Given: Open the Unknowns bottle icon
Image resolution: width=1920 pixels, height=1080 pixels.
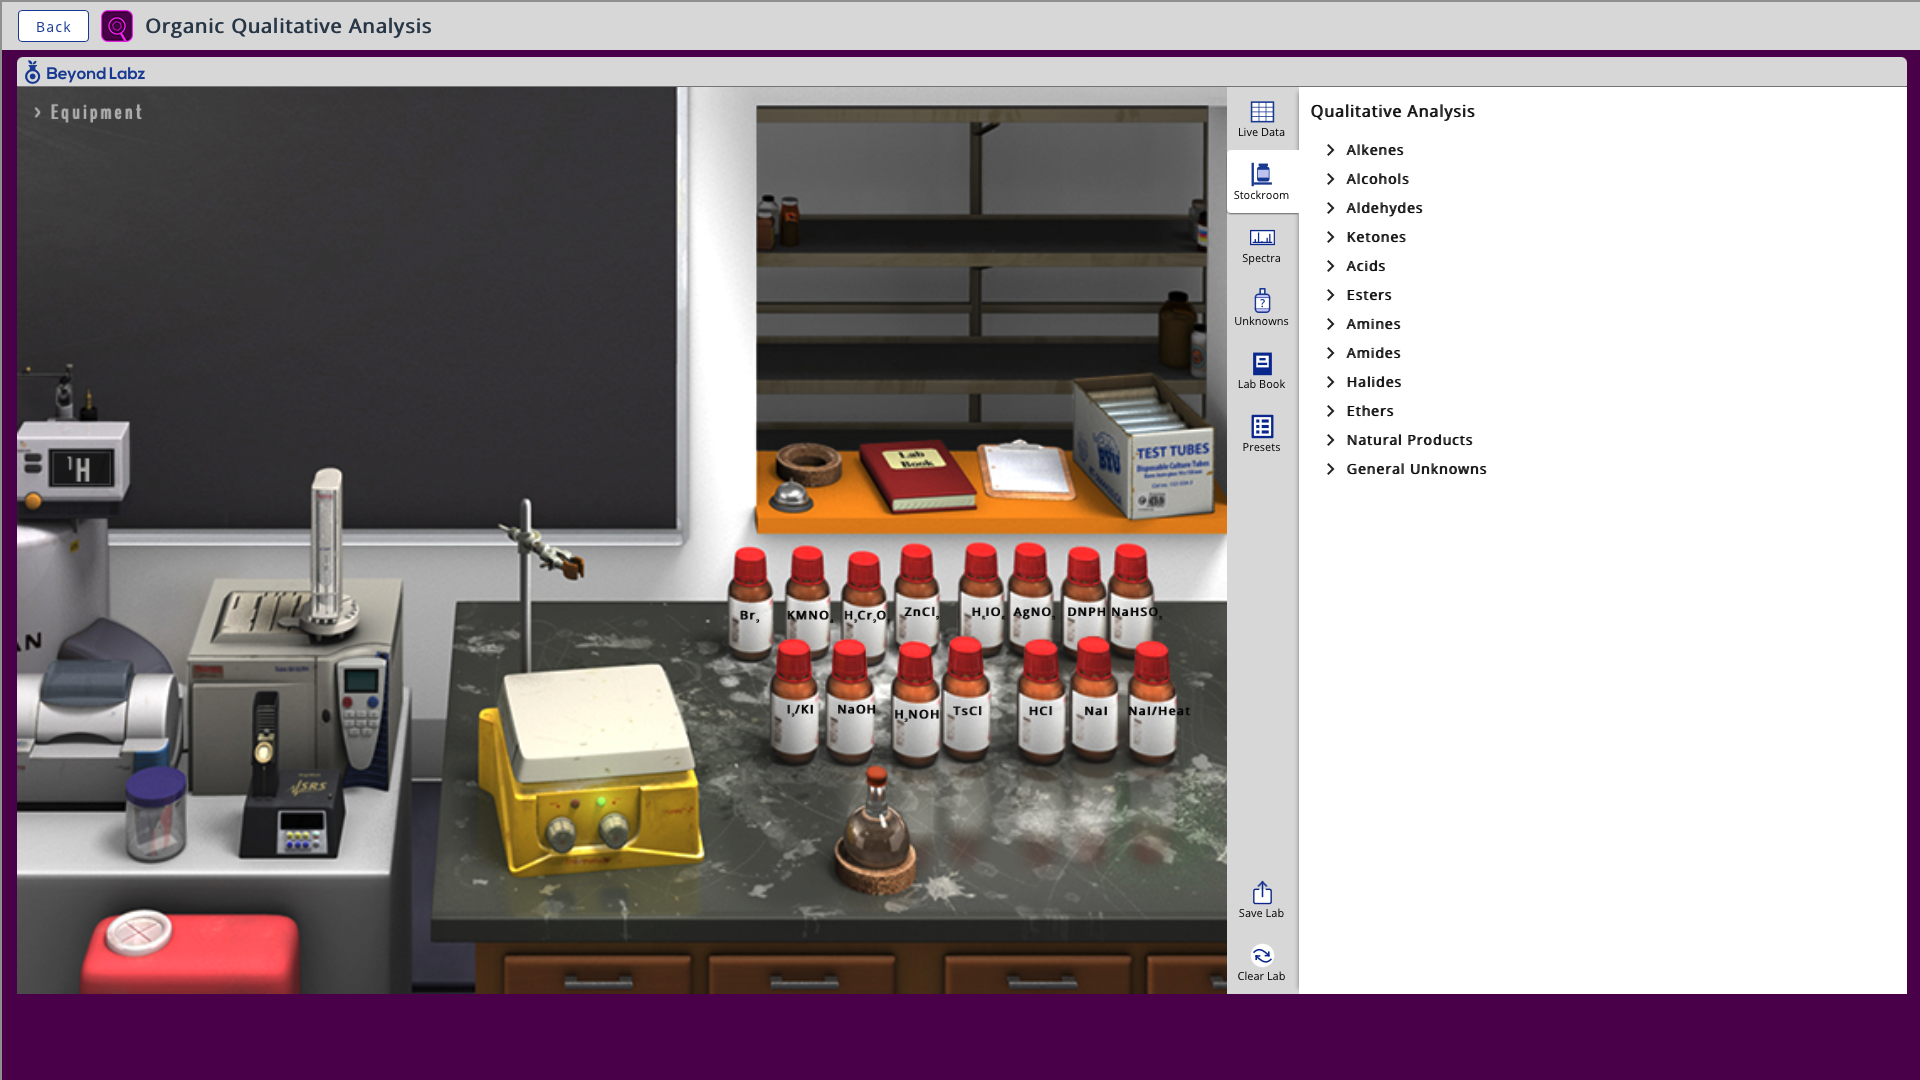Looking at the screenshot, I should click(x=1261, y=307).
